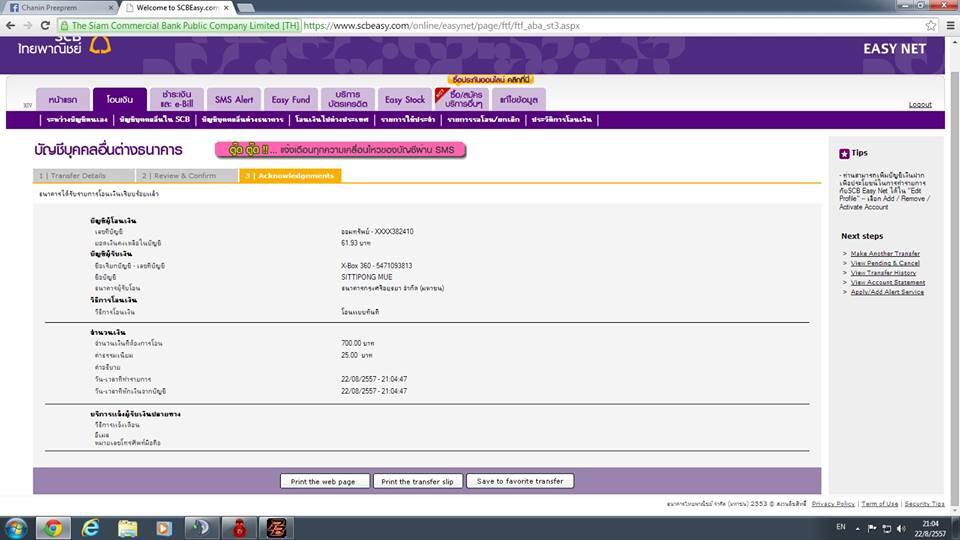960x540 pixels.
Task: Open the Easy Stock tab
Action: coord(405,99)
